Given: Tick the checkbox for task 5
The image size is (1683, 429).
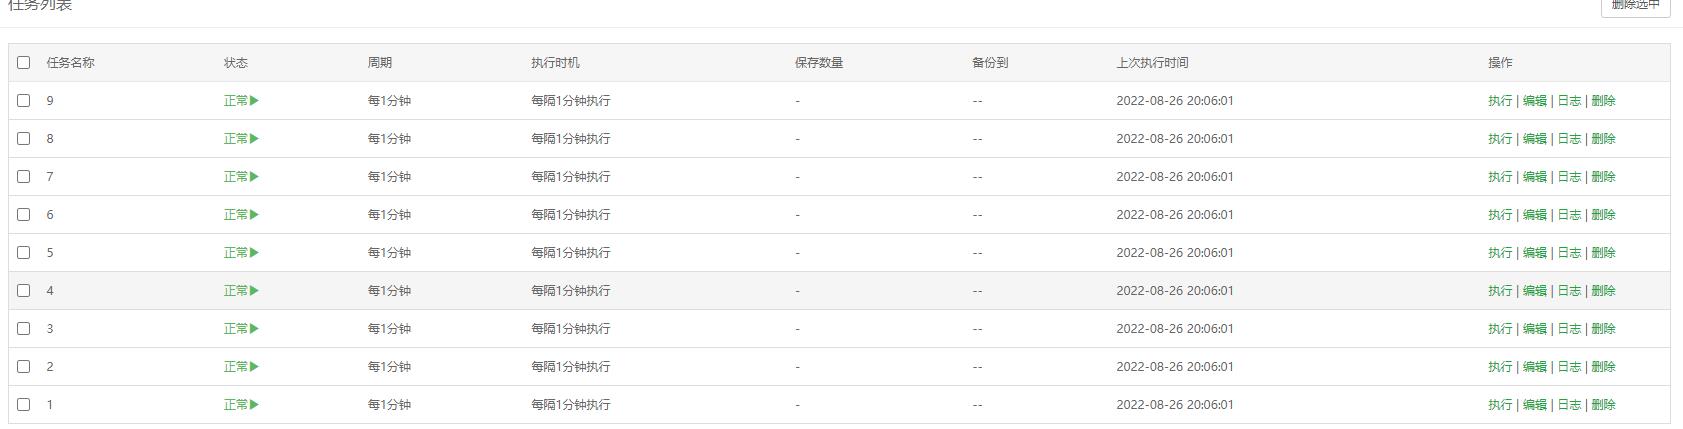Looking at the screenshot, I should (x=24, y=253).
